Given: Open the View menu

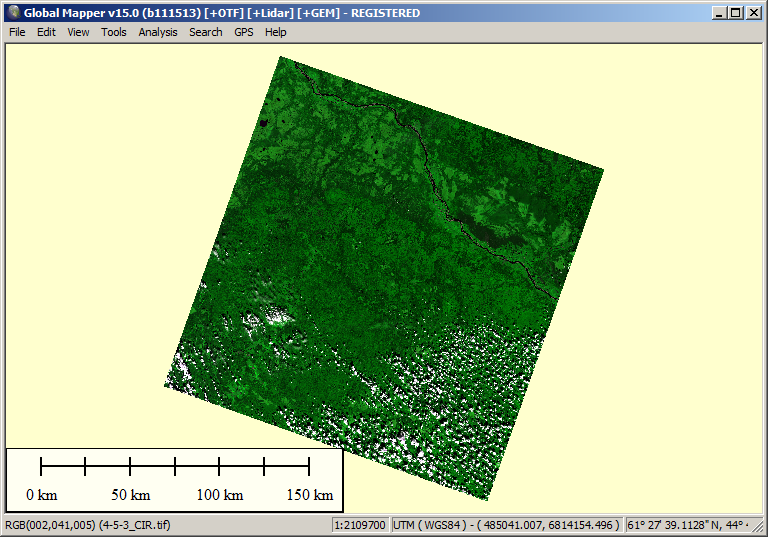Looking at the screenshot, I should click(78, 32).
